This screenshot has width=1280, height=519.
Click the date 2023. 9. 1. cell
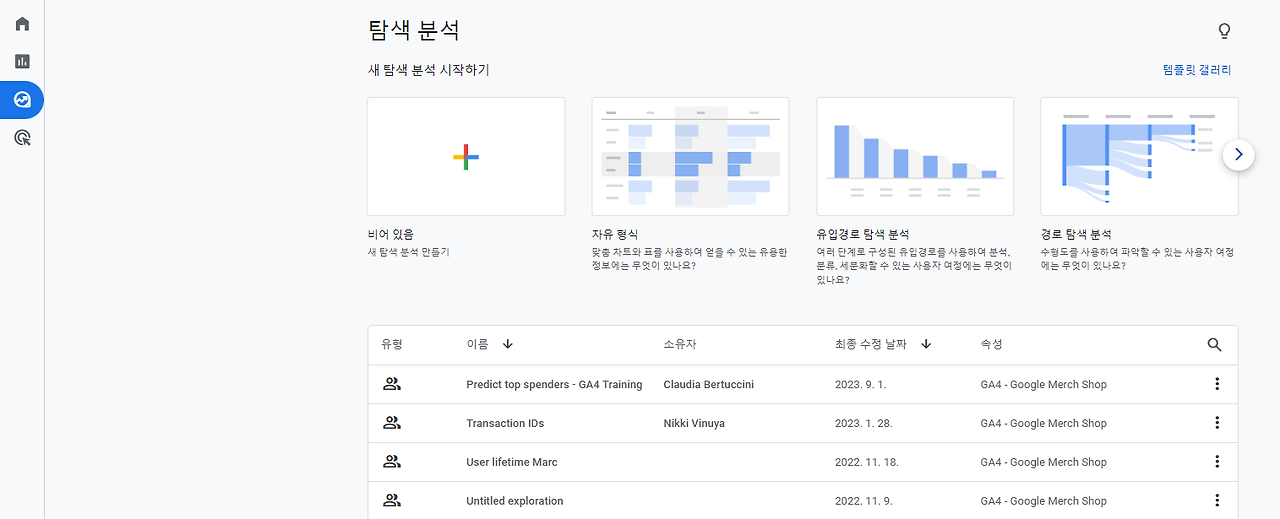click(860, 384)
